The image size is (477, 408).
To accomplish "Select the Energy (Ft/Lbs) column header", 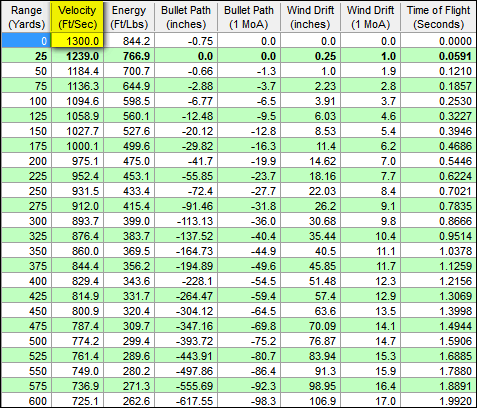I will 129,17.
